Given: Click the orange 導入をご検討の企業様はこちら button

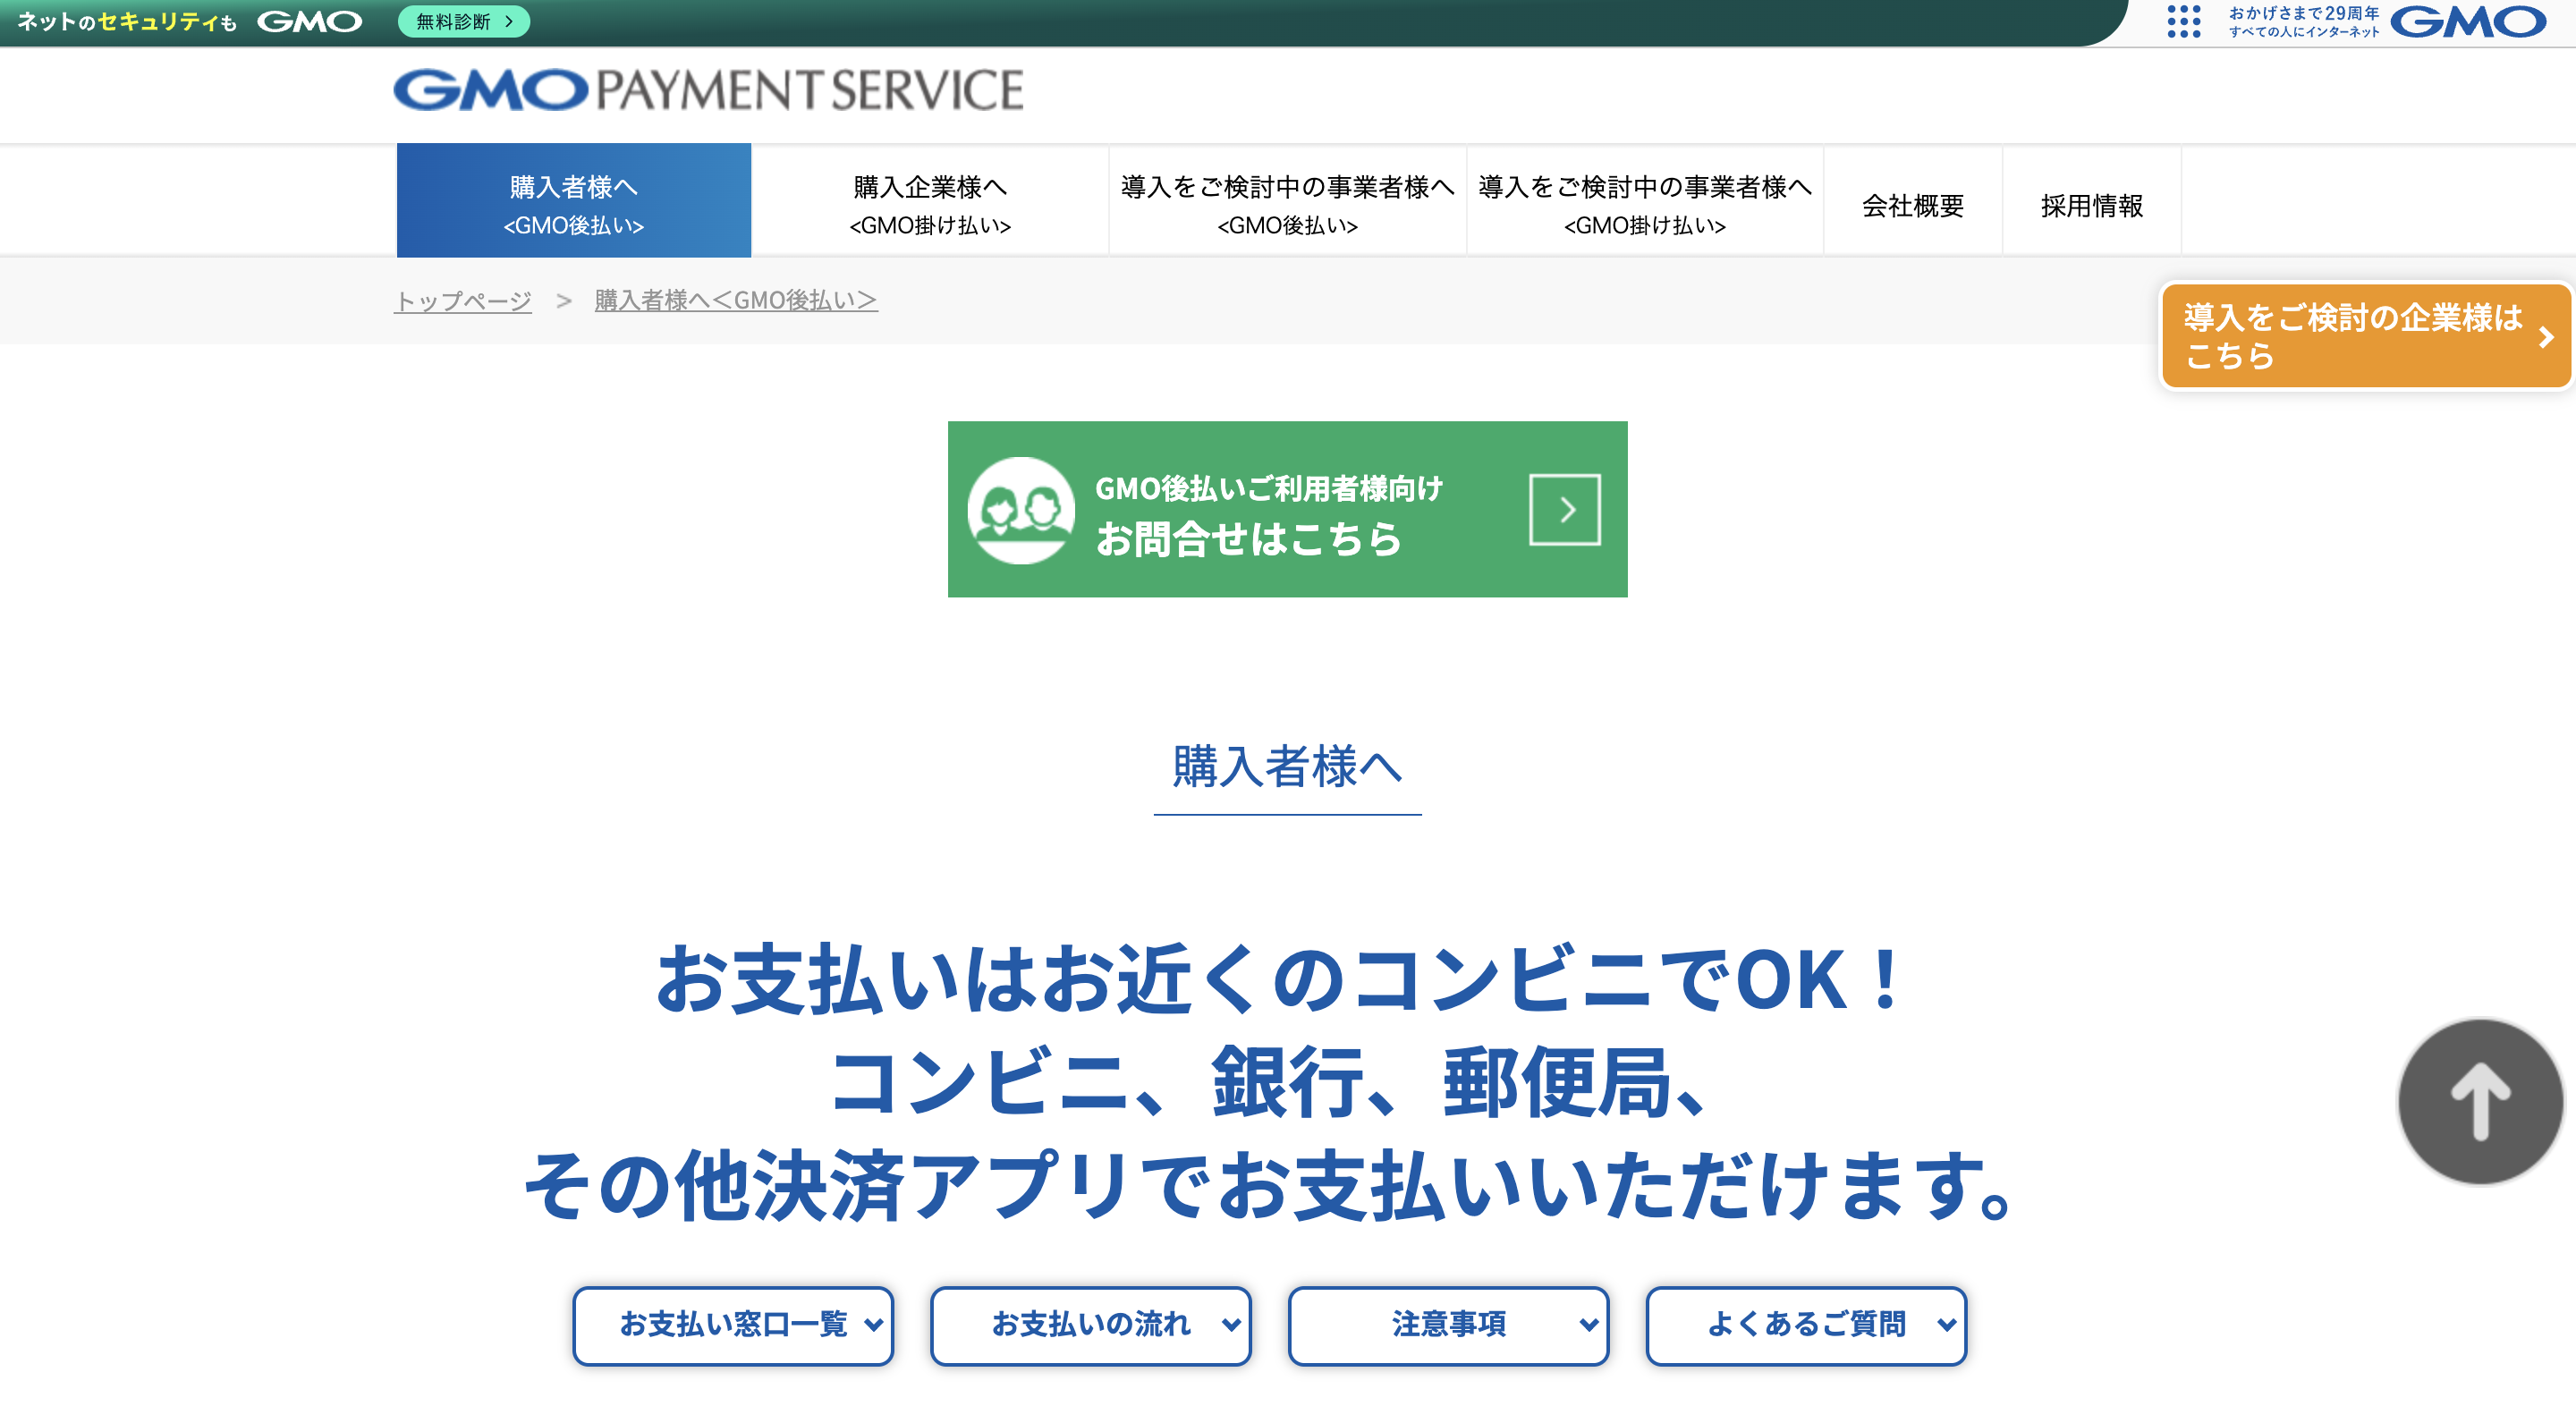Looking at the screenshot, I should click(x=2366, y=336).
